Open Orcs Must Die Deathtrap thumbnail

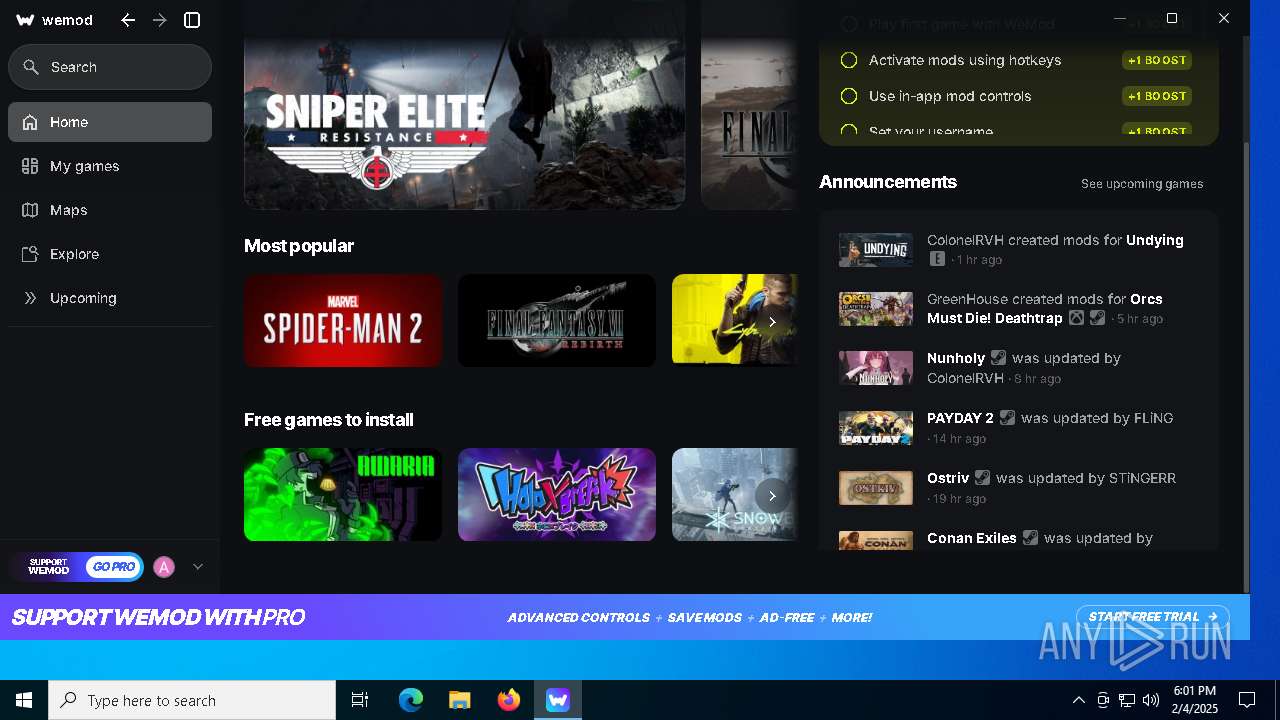click(x=876, y=309)
